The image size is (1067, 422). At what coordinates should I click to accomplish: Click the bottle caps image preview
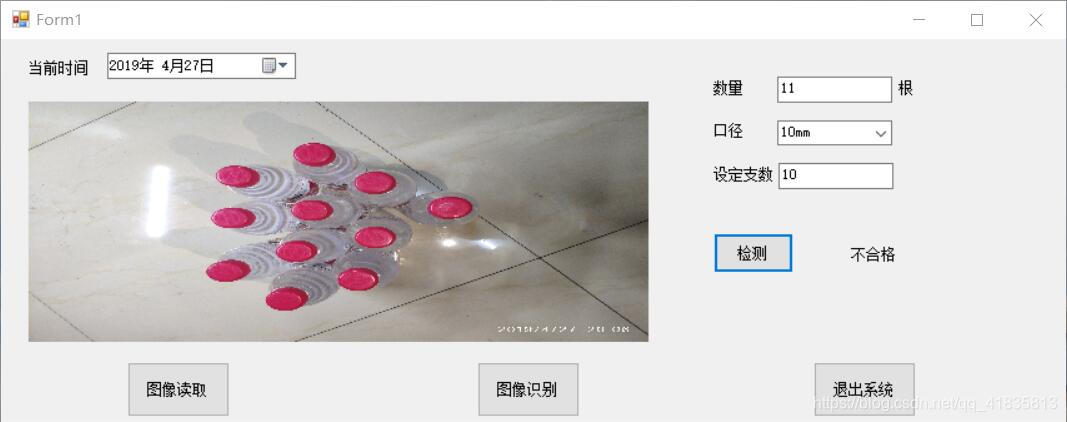tap(338, 221)
